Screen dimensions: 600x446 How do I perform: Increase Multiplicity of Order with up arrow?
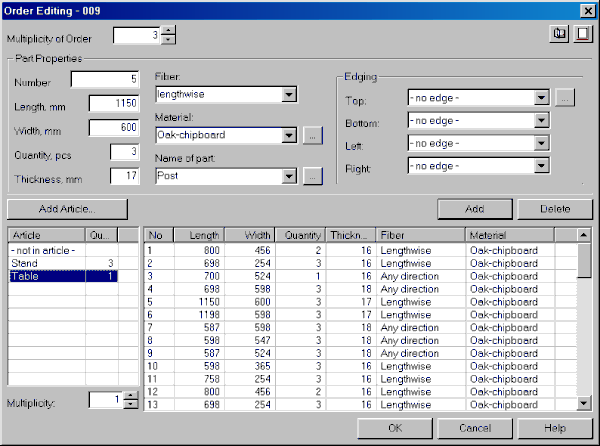[168, 30]
